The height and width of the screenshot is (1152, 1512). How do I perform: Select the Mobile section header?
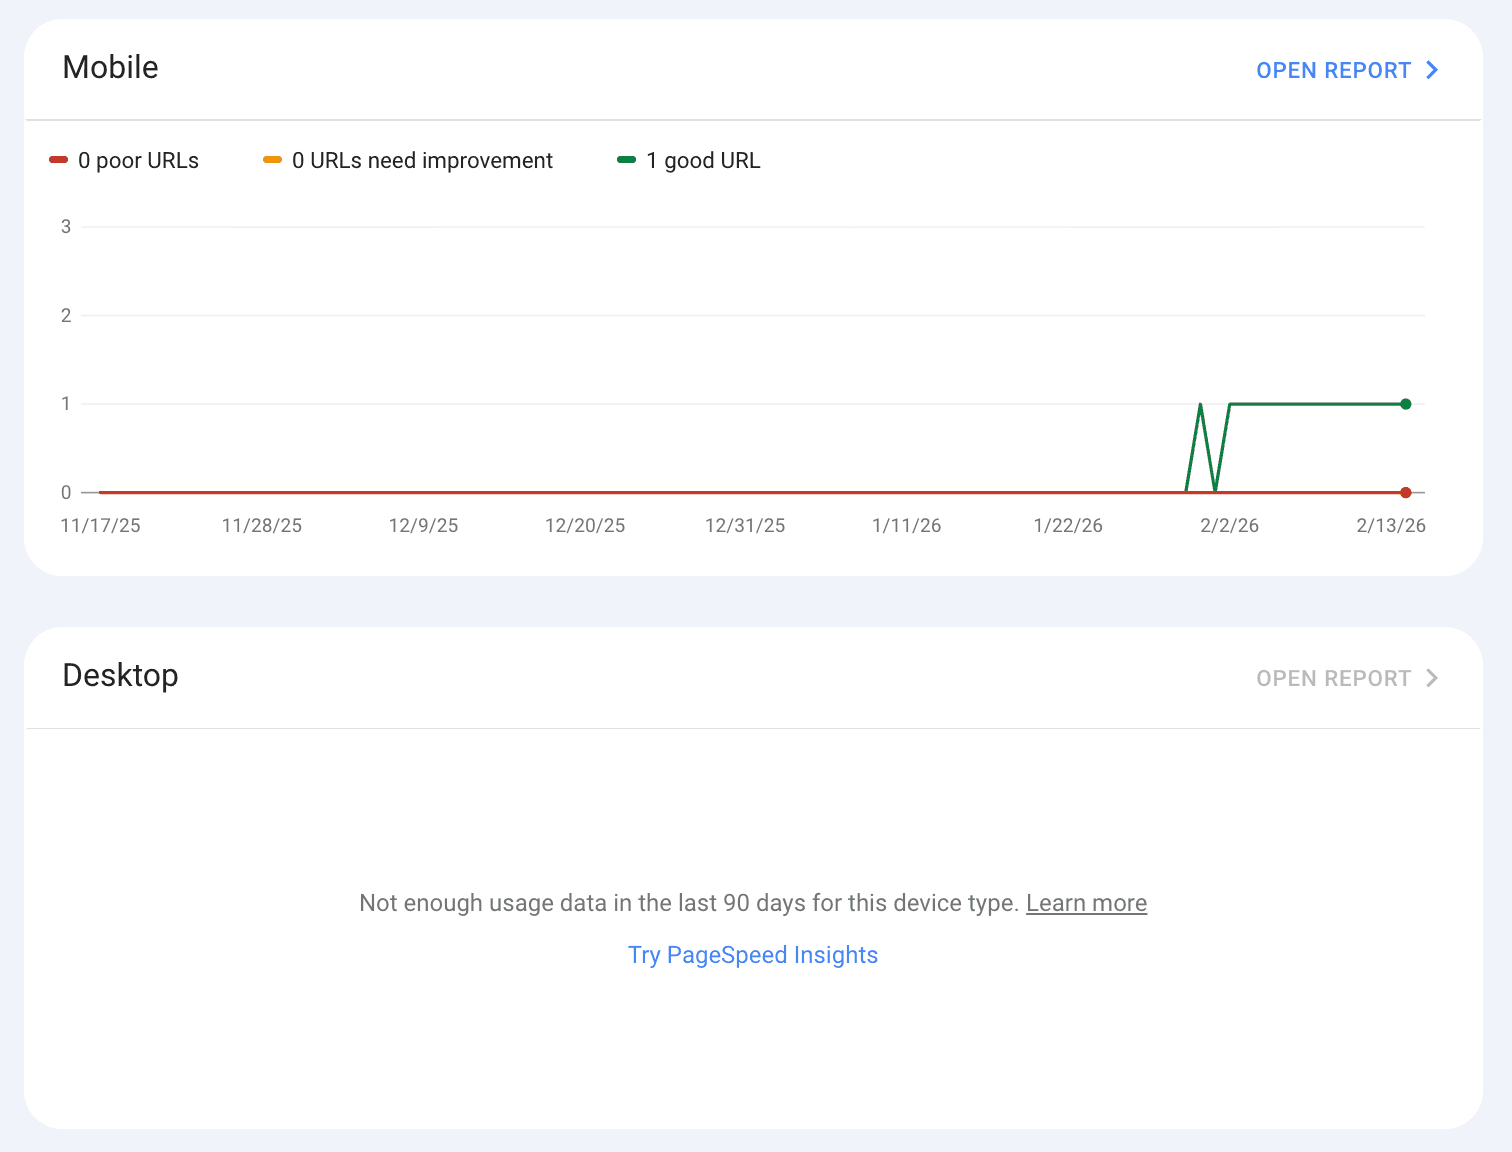(110, 68)
